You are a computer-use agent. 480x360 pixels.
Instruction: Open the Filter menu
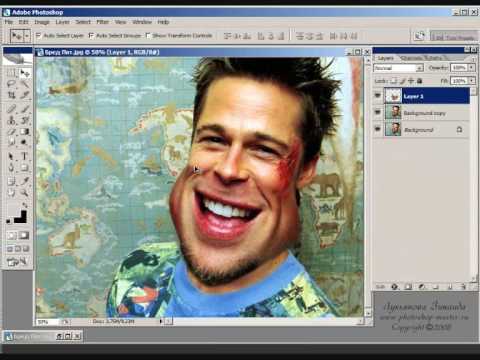[103, 22]
